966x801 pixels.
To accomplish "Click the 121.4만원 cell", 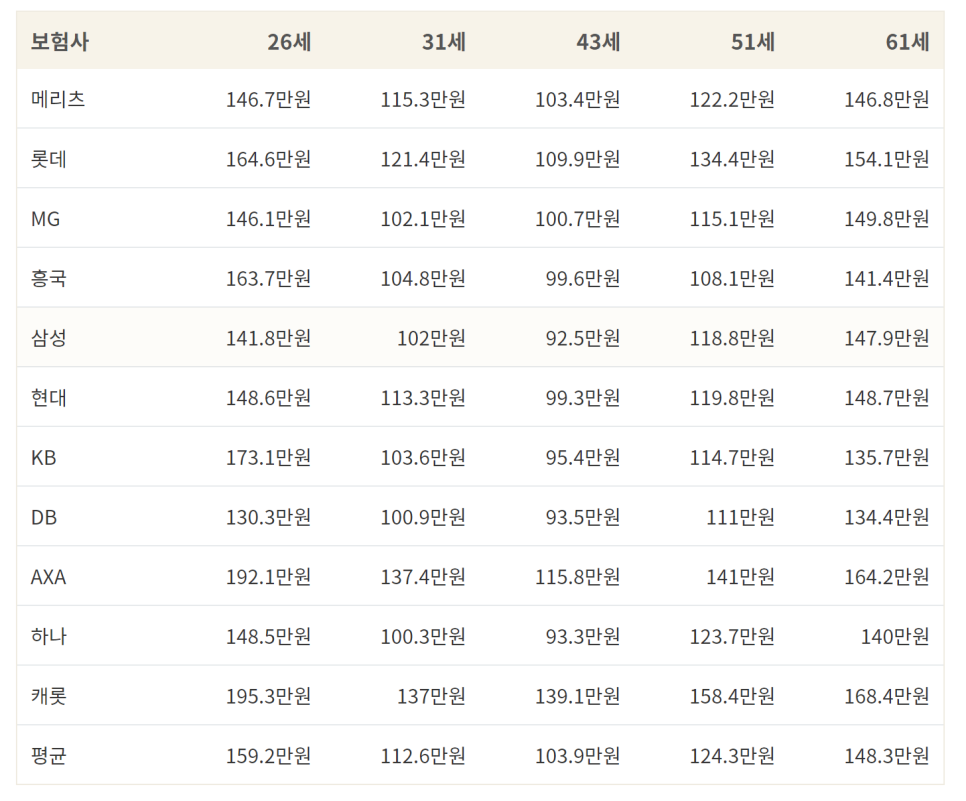I will 423,159.
